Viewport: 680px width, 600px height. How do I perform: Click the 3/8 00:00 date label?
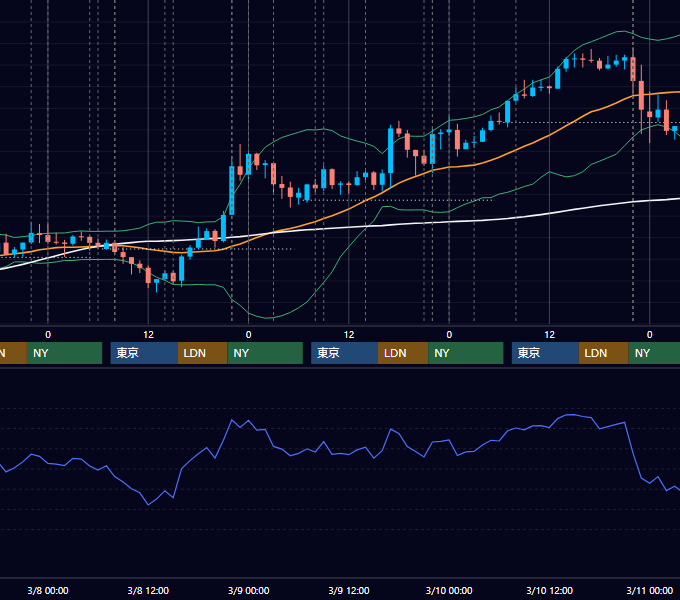48,590
